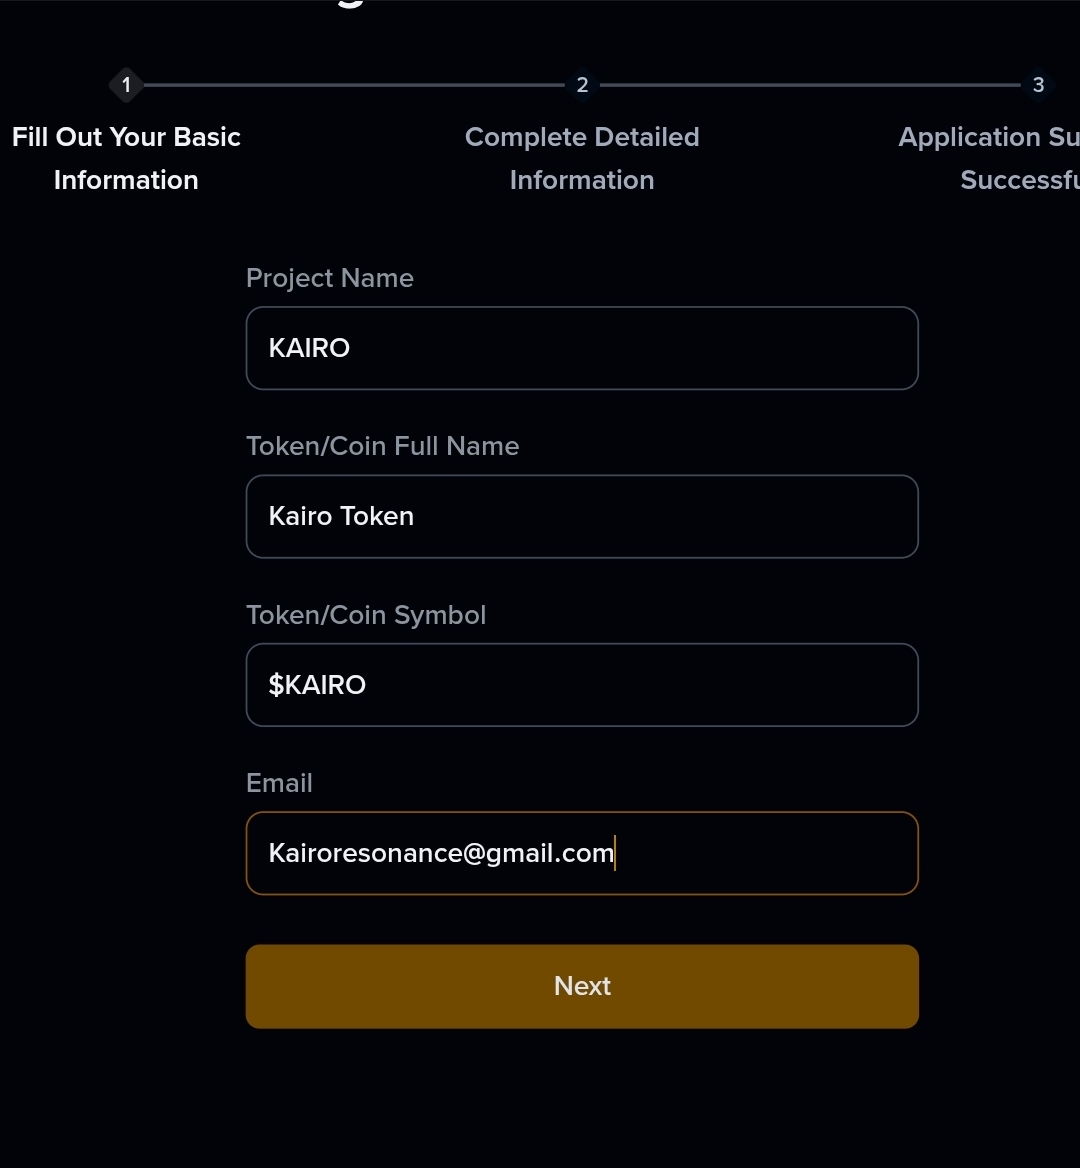Open the 'Application Submitted Successfully' step label
Viewport: 1080px width, 1168px height.
tap(989, 159)
